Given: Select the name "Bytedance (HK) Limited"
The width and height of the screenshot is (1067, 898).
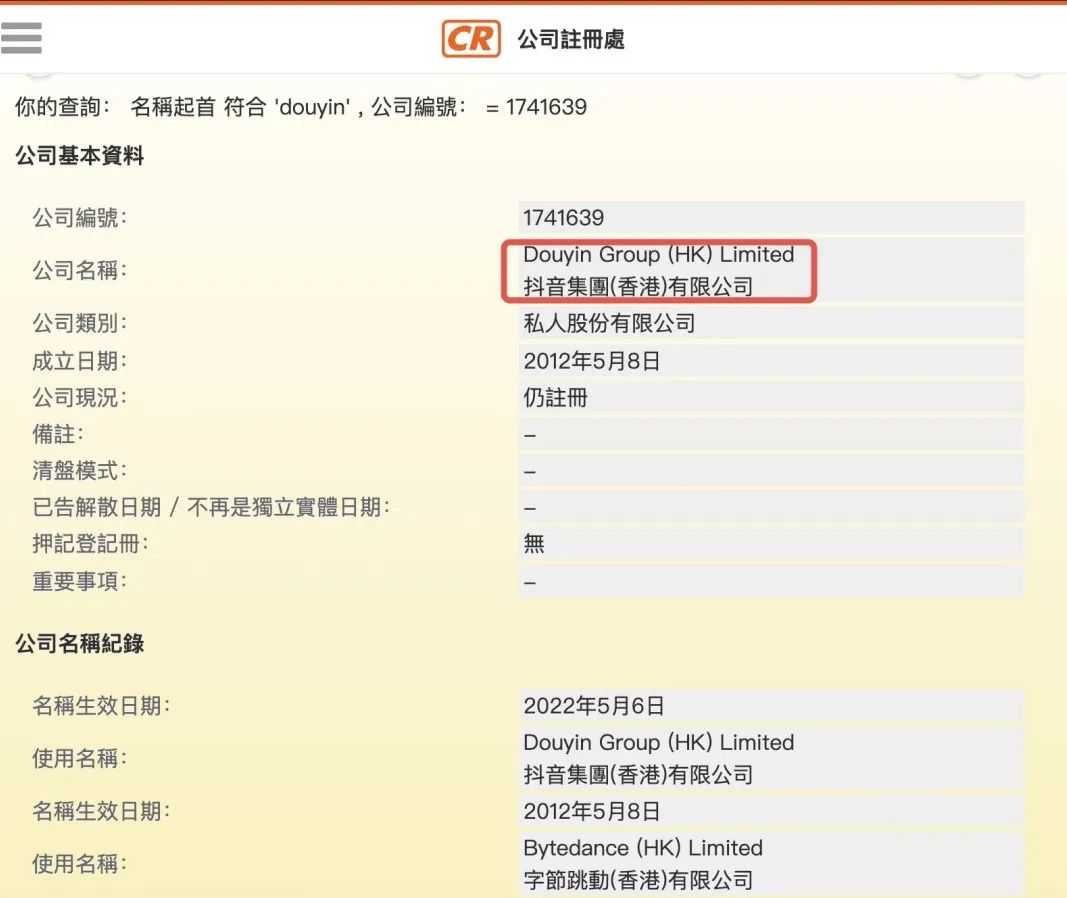Looking at the screenshot, I should point(643,848).
